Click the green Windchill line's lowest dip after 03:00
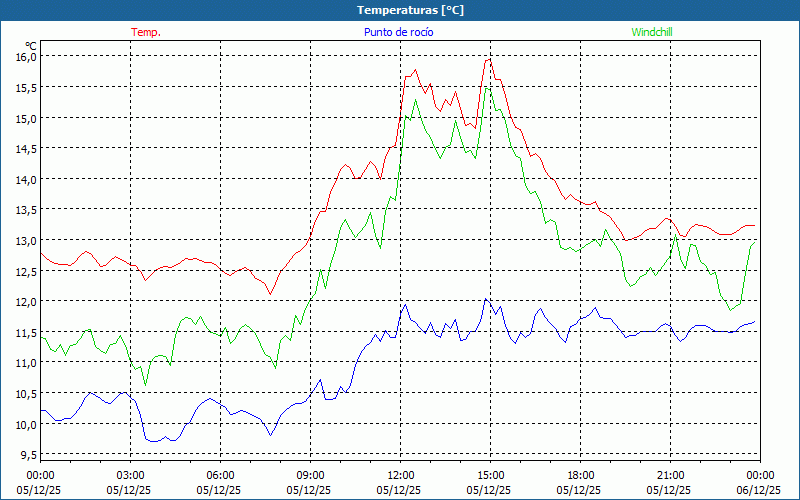This screenshot has height=500, width=800. [145, 384]
